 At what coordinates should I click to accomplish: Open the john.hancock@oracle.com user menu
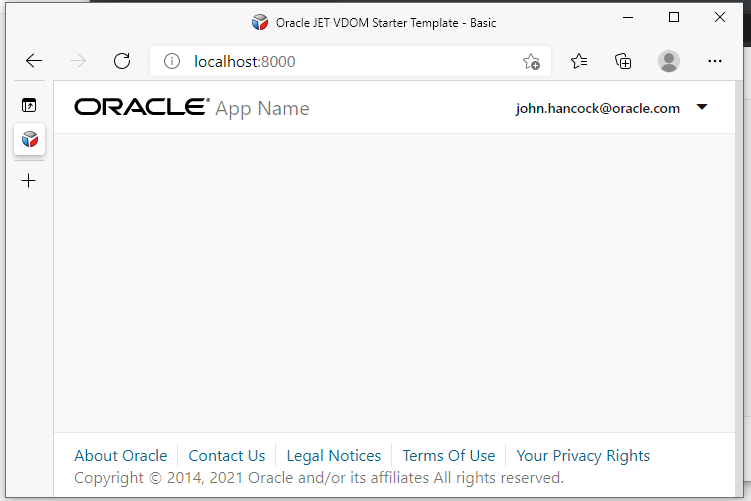click(x=611, y=108)
